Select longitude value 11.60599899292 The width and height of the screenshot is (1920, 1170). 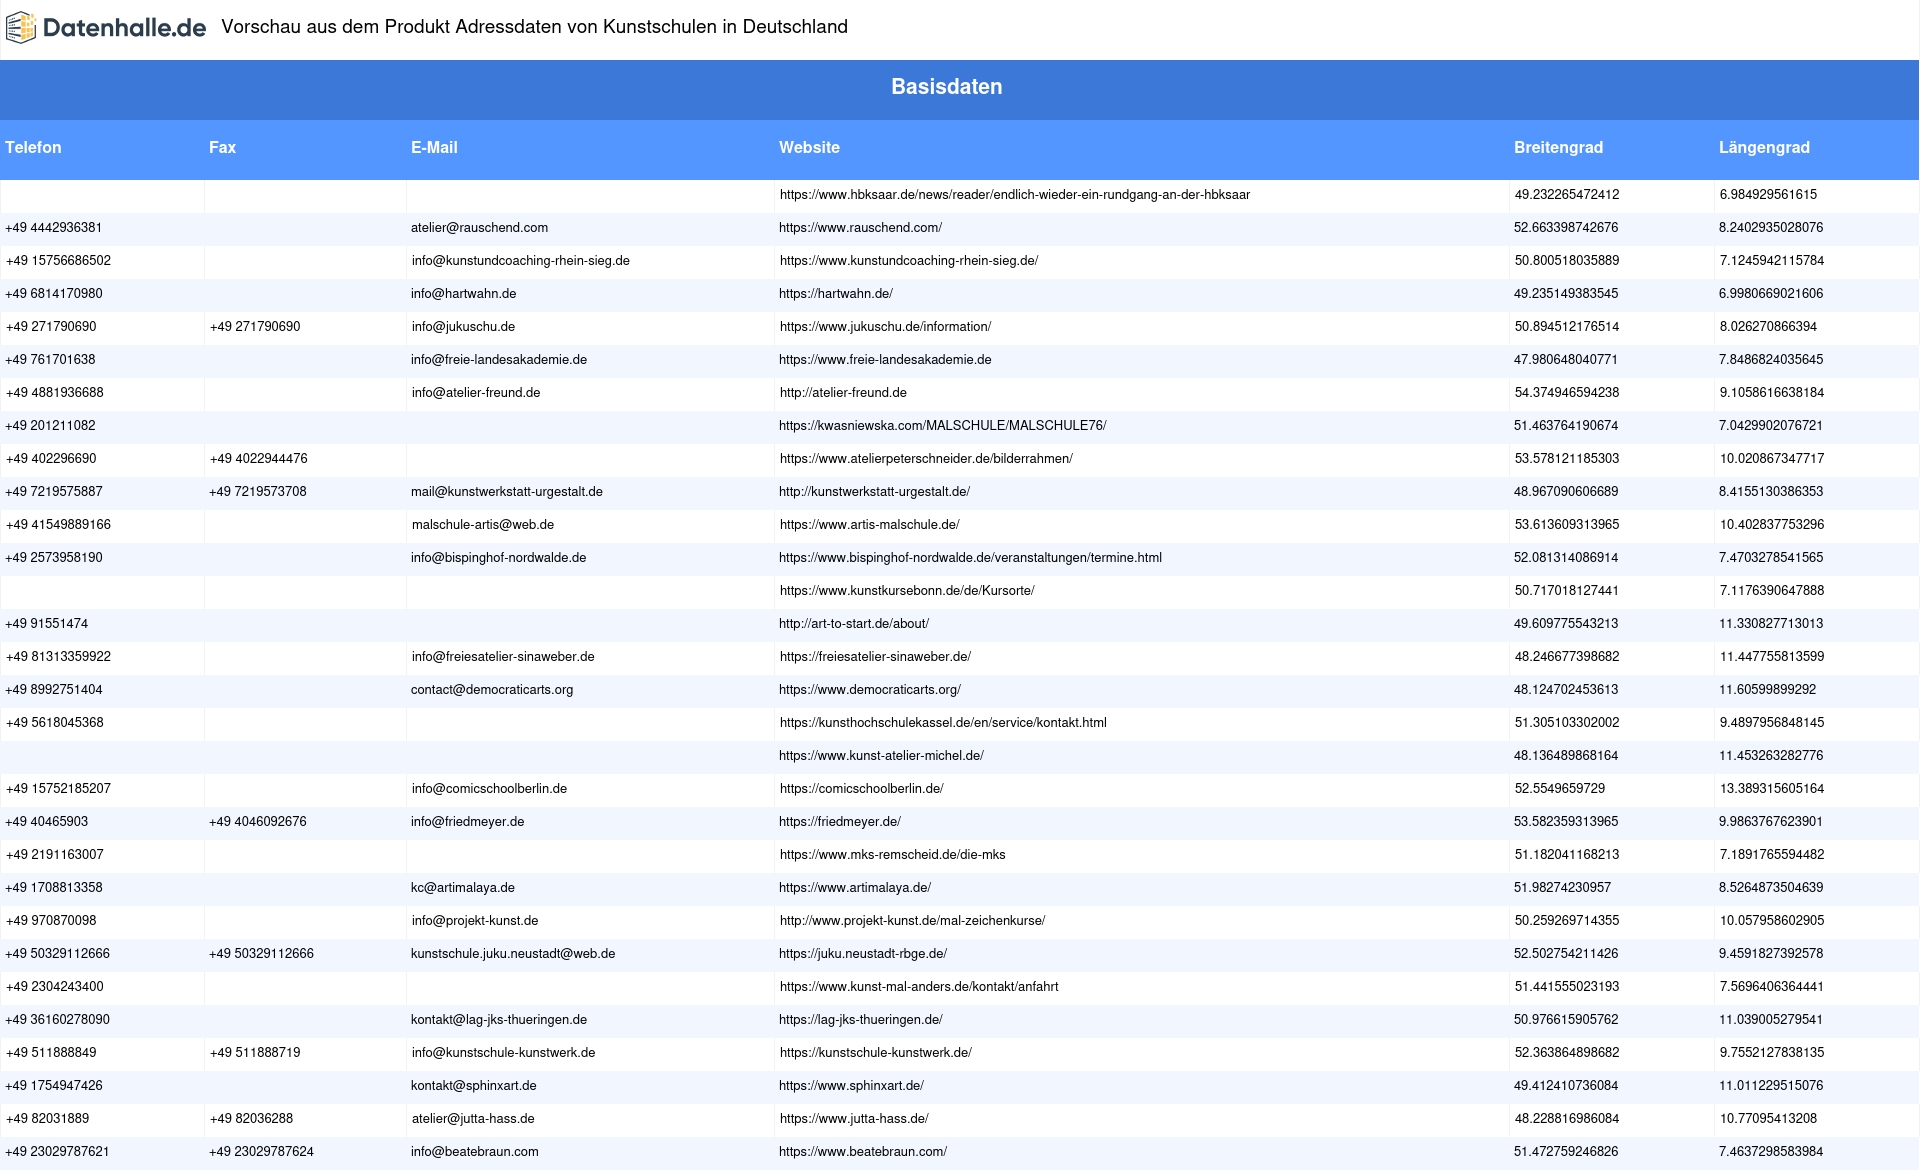pyautogui.click(x=1767, y=690)
